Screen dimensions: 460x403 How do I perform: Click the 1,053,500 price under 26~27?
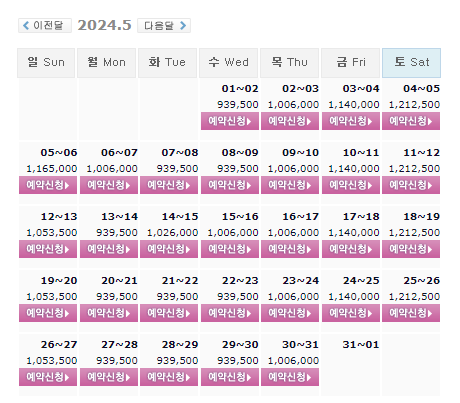pyautogui.click(x=52, y=361)
